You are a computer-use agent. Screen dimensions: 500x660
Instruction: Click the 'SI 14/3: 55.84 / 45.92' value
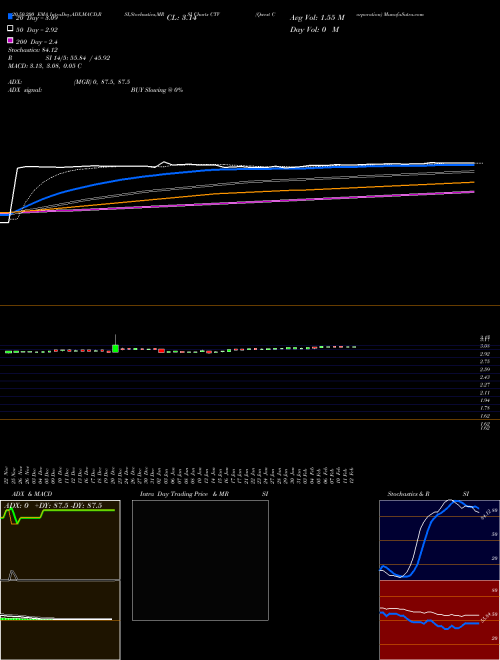[78, 58]
